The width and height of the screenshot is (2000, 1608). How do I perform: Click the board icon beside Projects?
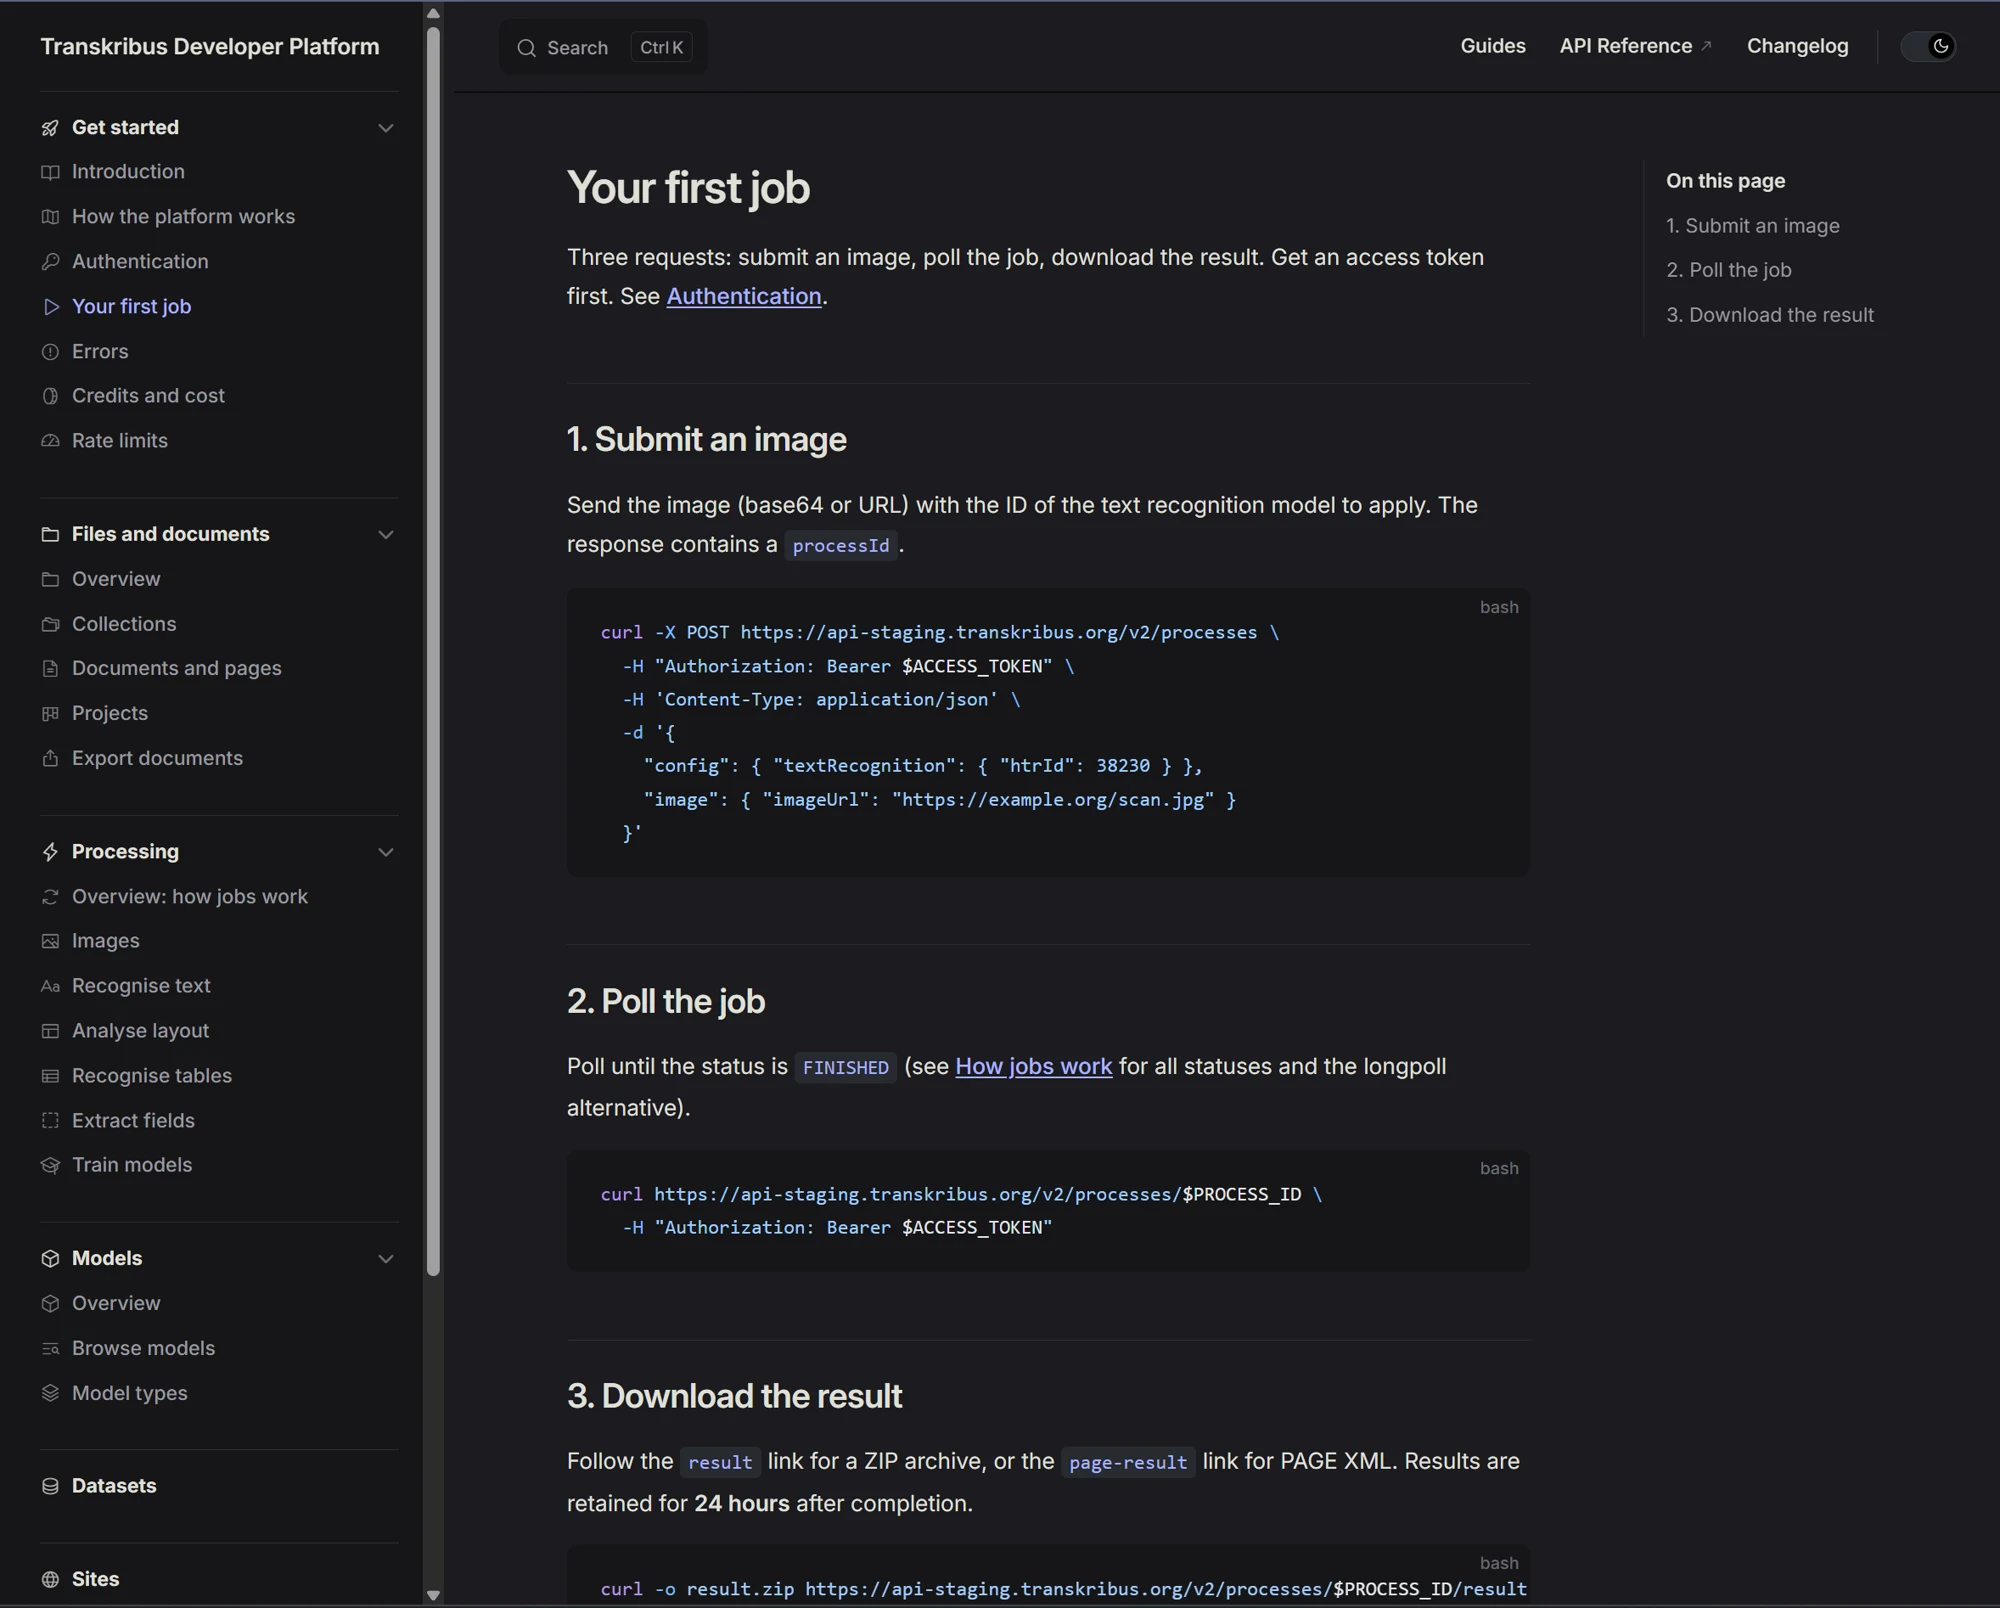click(x=50, y=714)
